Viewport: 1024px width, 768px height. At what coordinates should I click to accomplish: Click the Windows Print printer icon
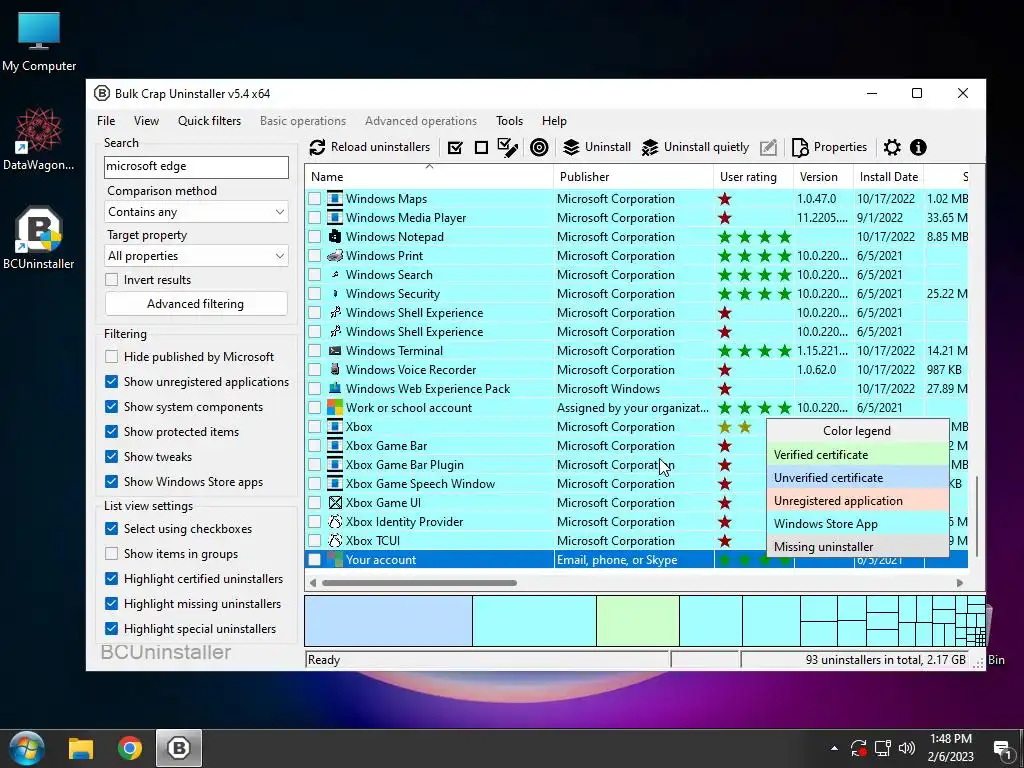pos(335,255)
